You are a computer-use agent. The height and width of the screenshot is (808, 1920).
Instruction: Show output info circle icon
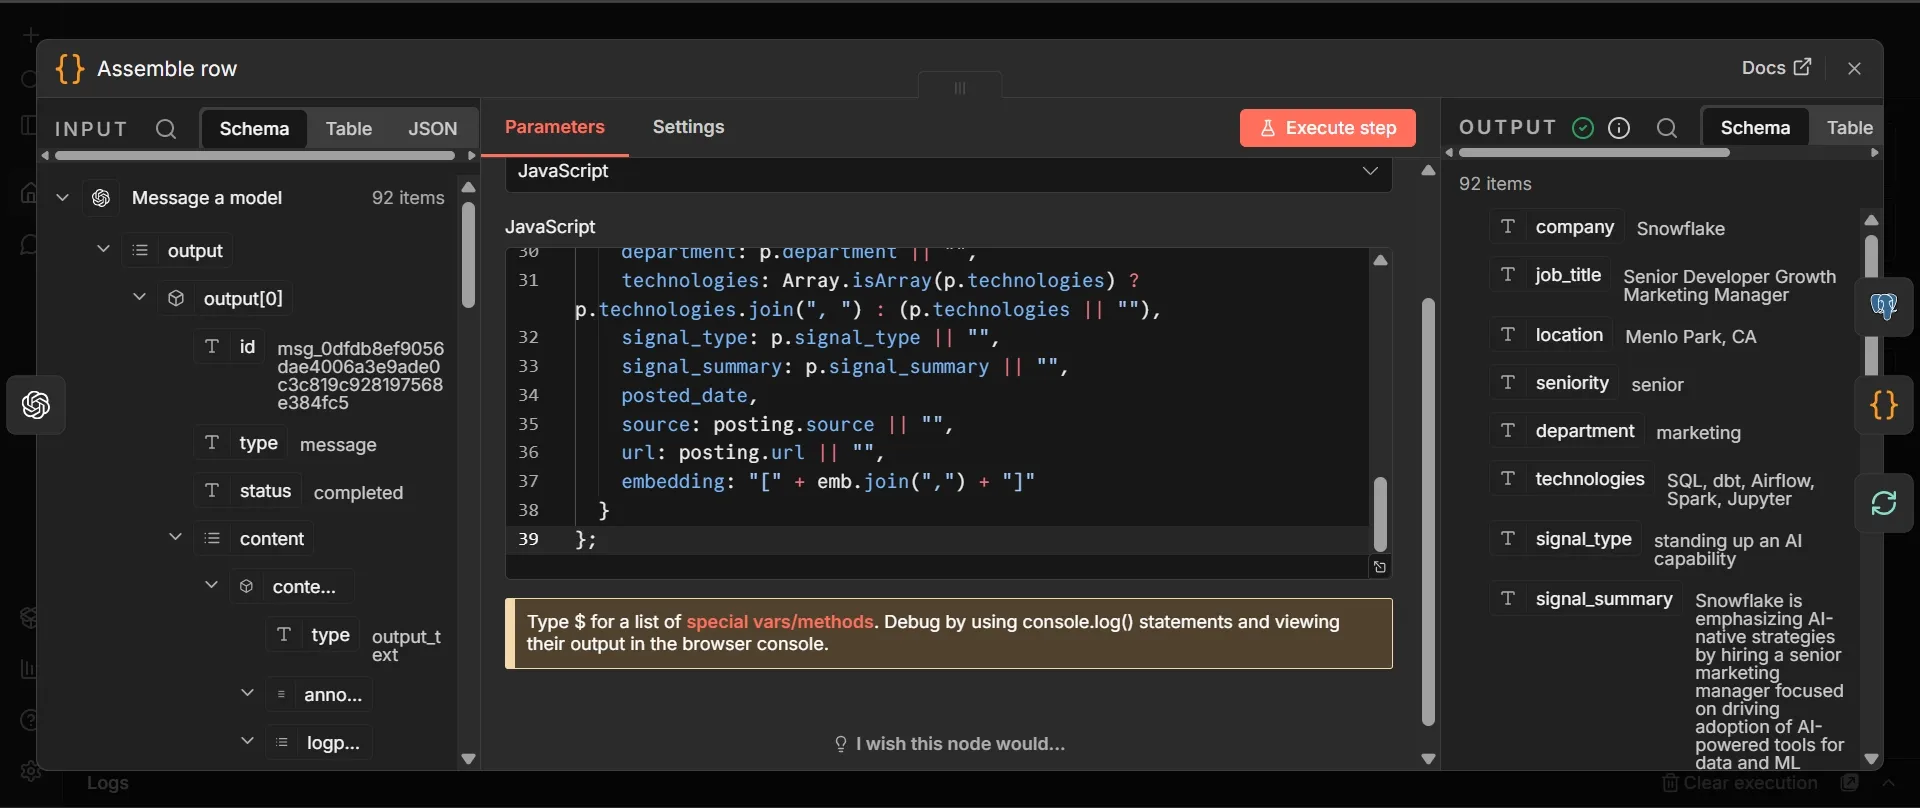click(1619, 128)
